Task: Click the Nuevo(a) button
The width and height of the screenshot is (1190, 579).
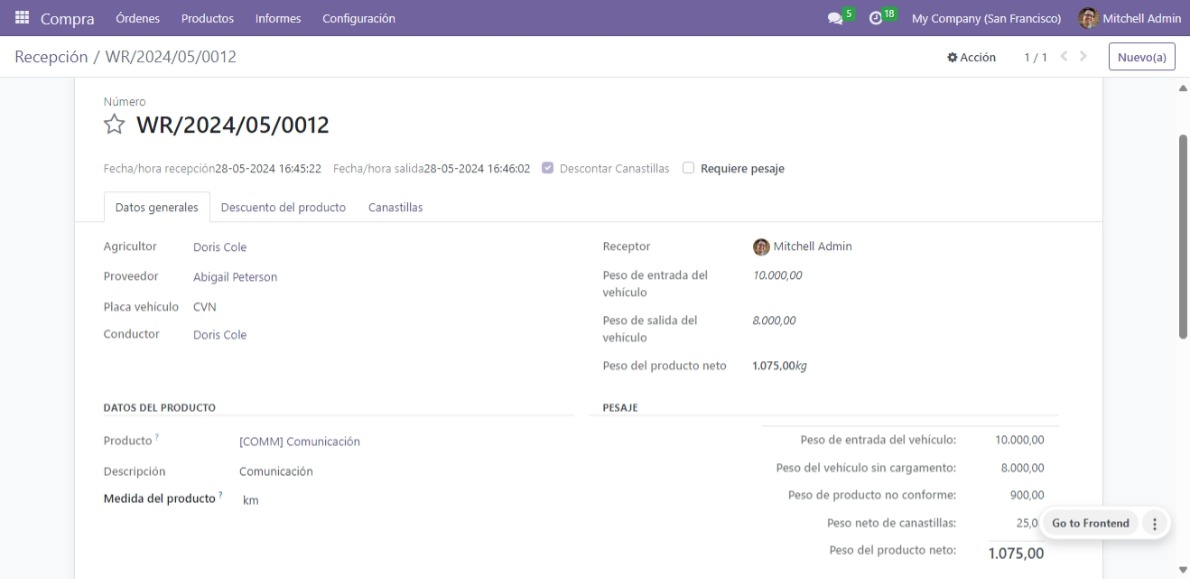Action: [x=1142, y=57]
